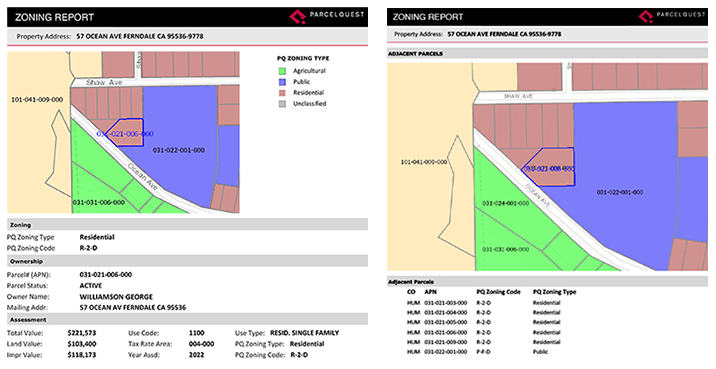716x369 pixels.
Task: Click the Adjacent Parcels header above the table
Action: pyautogui.click(x=547, y=282)
